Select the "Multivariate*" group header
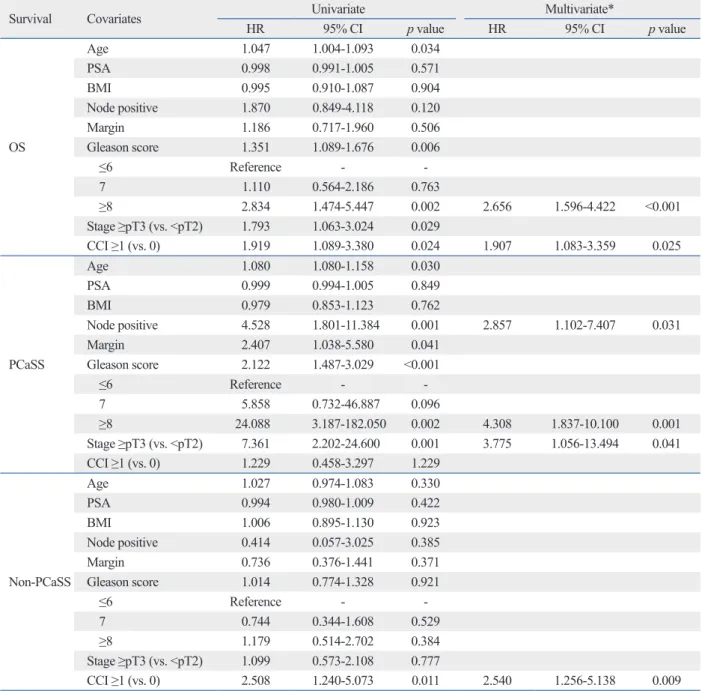702x691 pixels. tap(579, 9)
